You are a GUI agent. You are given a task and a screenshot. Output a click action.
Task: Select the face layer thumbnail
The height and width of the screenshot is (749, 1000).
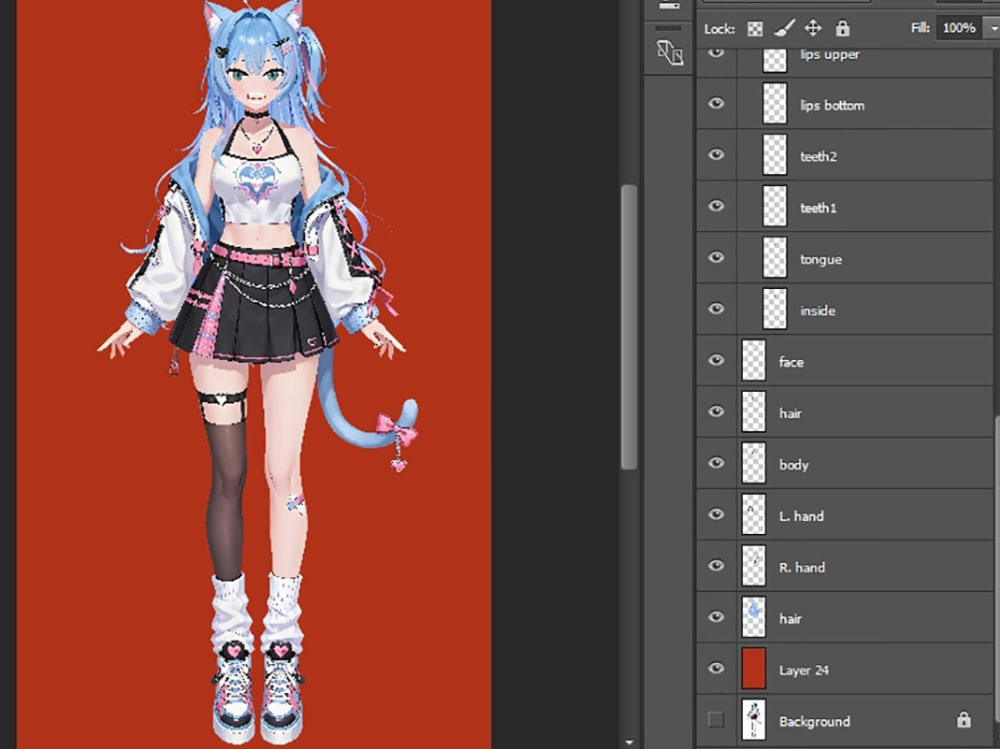tap(754, 360)
